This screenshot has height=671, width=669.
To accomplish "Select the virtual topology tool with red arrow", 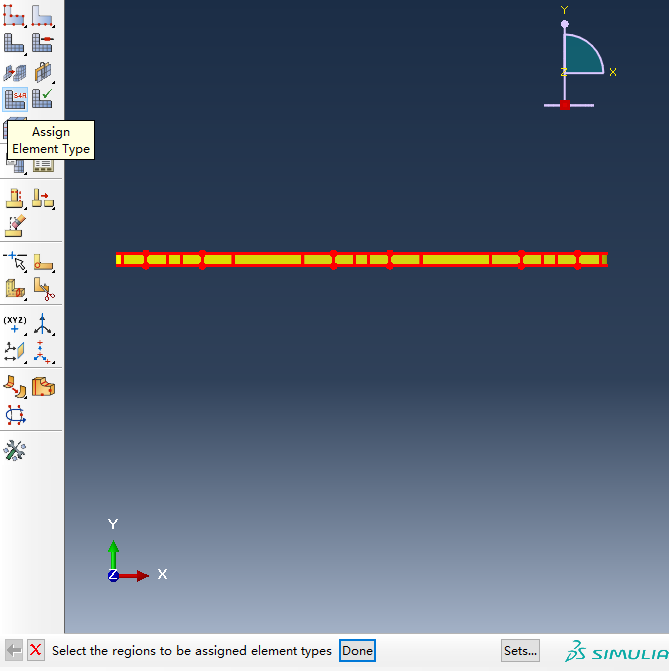I will point(43,199).
